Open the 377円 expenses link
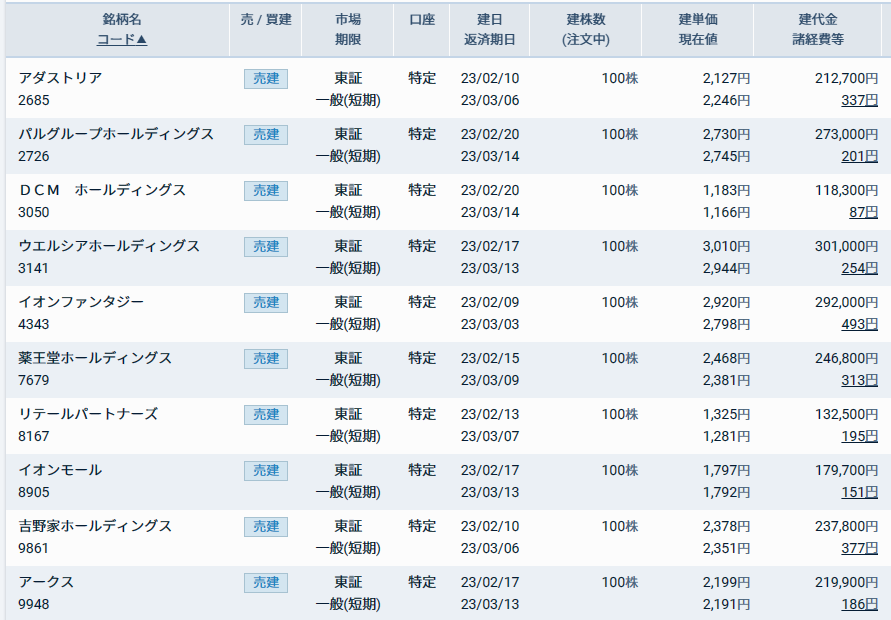The height and width of the screenshot is (620, 891). pyautogui.click(x=859, y=548)
